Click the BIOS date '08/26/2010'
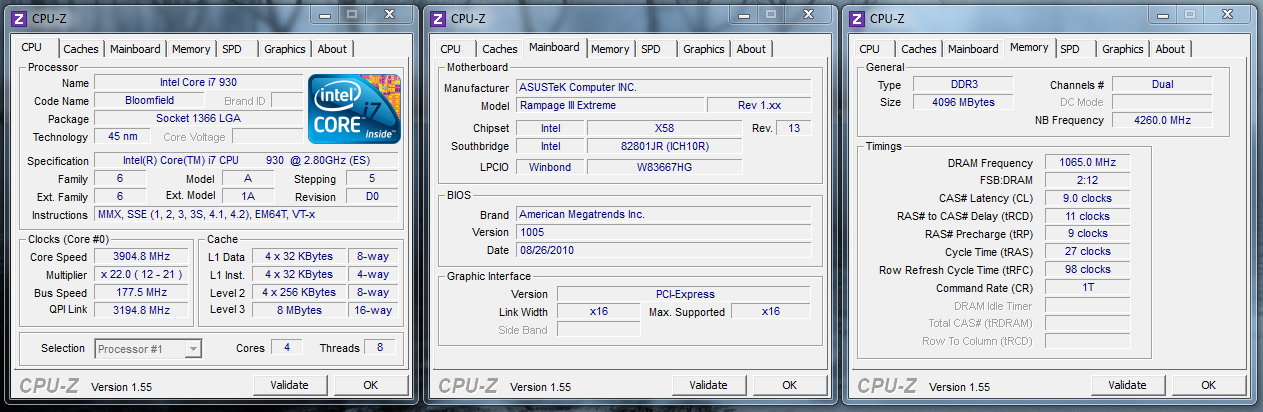 point(663,251)
